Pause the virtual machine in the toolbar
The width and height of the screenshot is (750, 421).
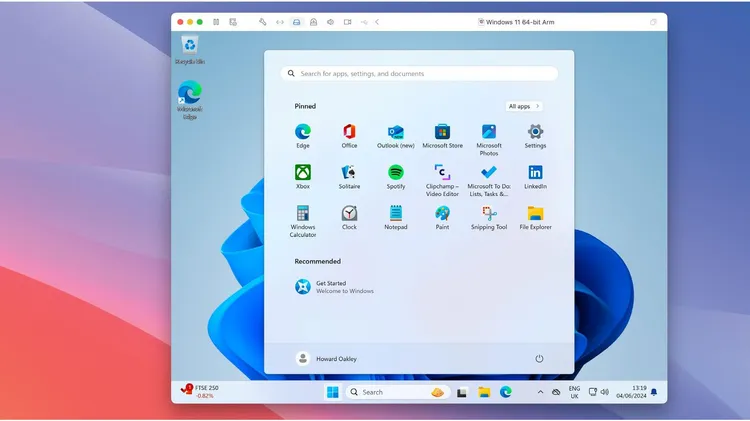(x=216, y=22)
